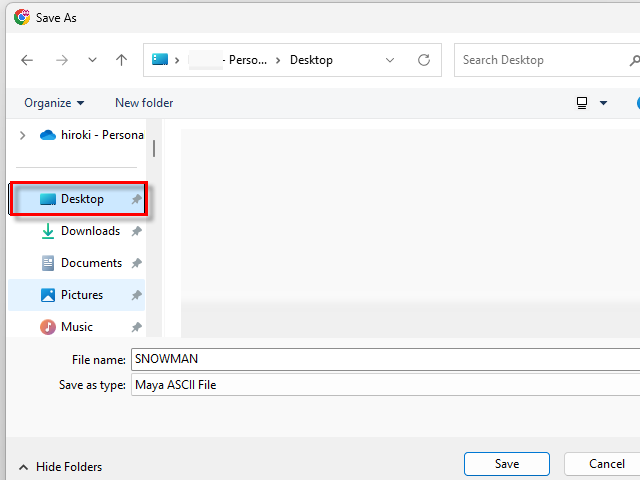Create a New folder

click(x=144, y=103)
